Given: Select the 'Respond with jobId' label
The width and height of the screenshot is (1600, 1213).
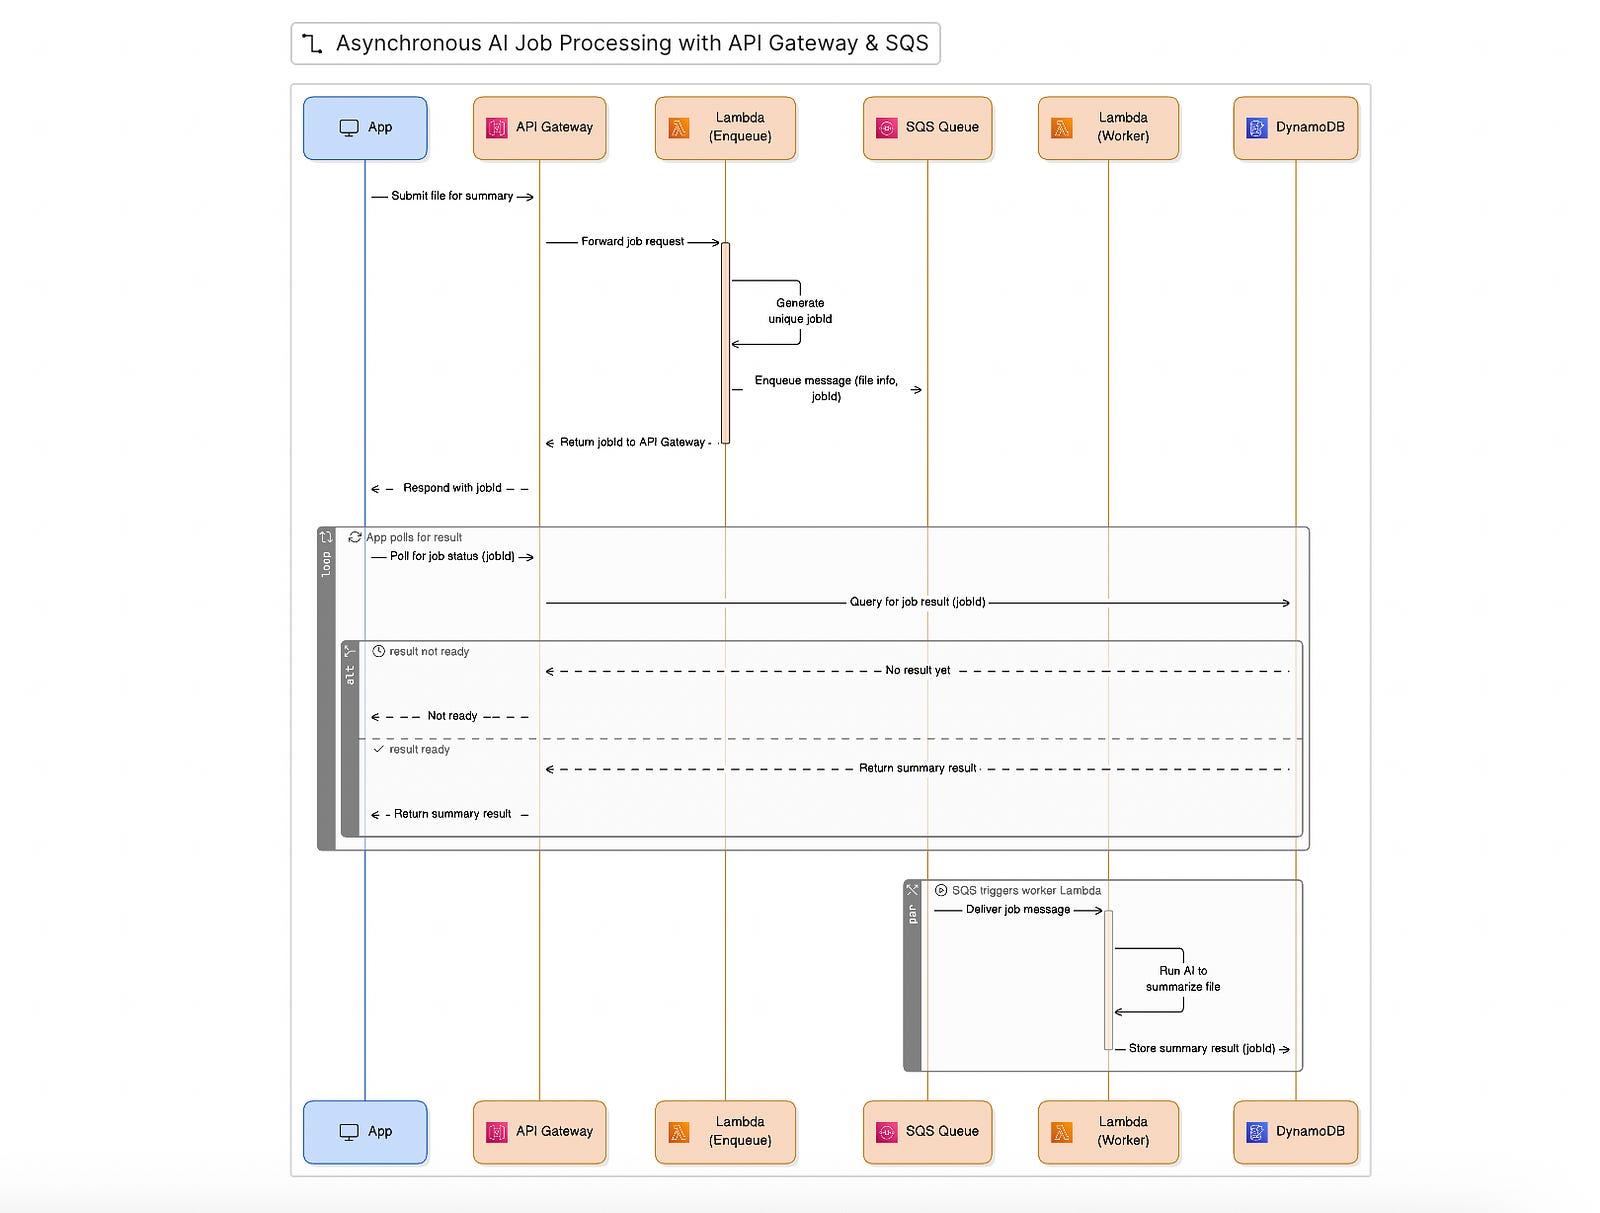Looking at the screenshot, I should (x=452, y=488).
